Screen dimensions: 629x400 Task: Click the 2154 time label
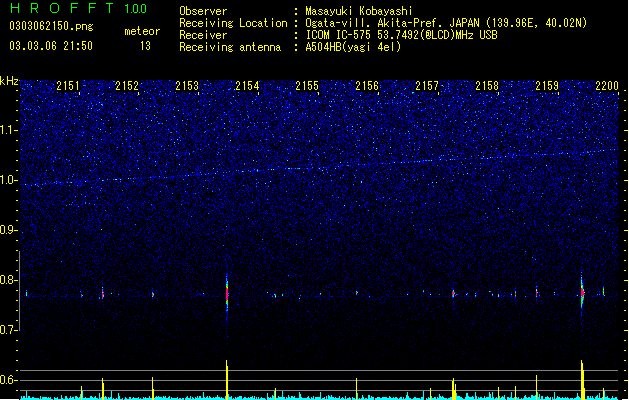click(247, 86)
